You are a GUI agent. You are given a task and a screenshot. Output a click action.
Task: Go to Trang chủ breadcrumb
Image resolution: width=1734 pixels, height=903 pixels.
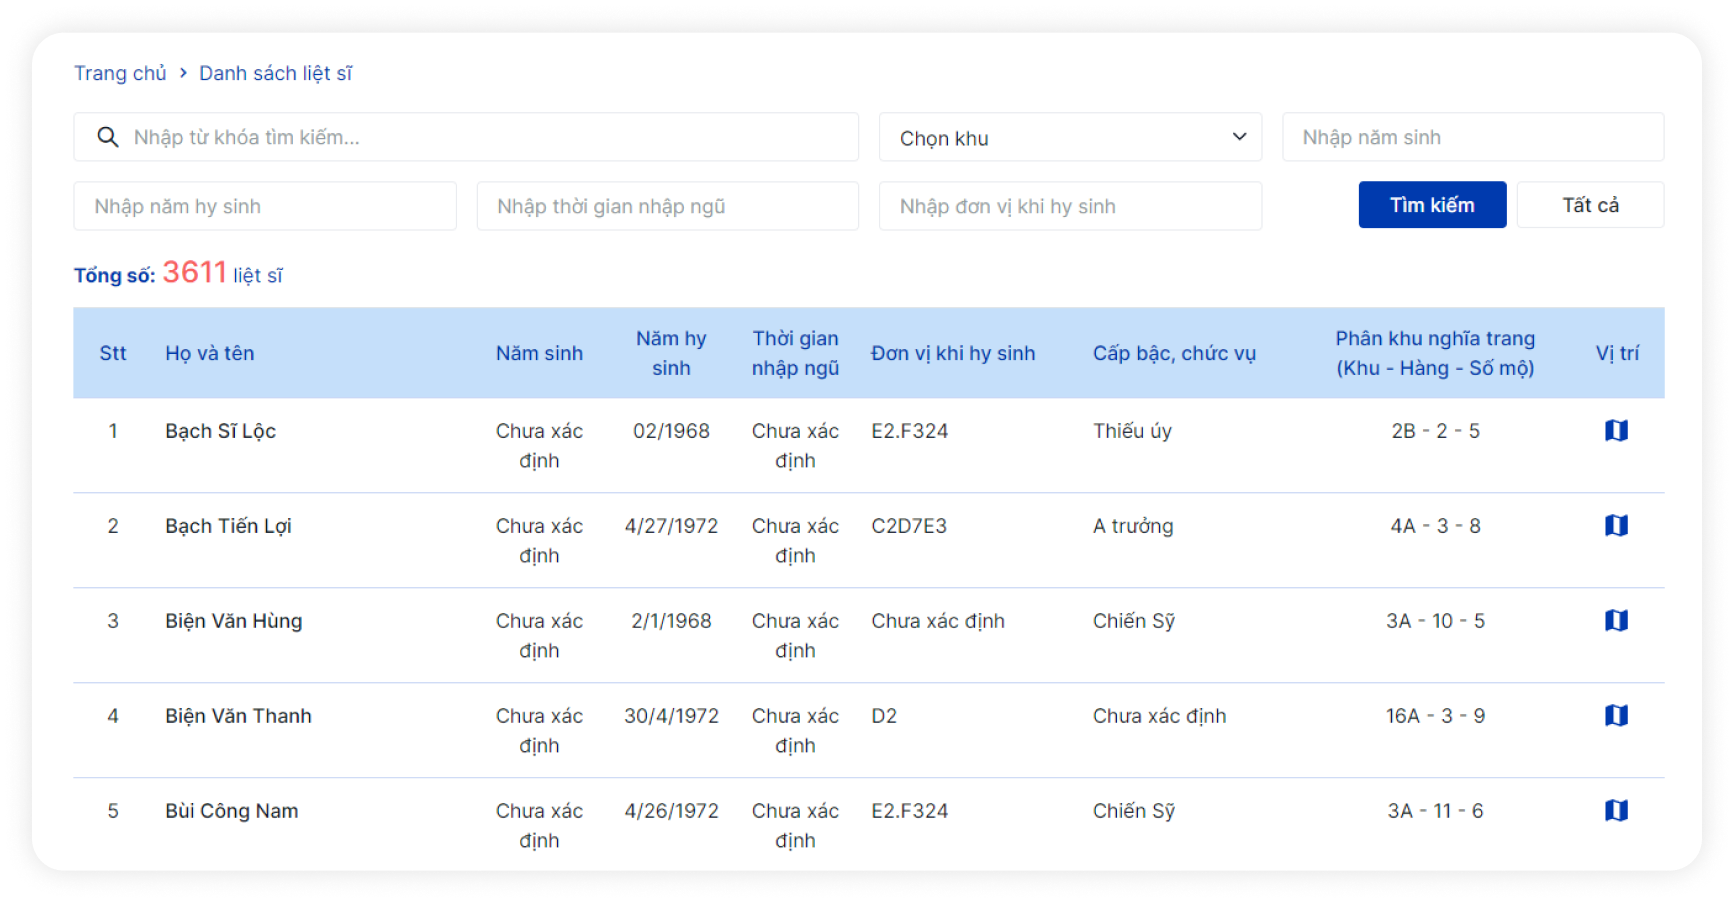[x=120, y=73]
